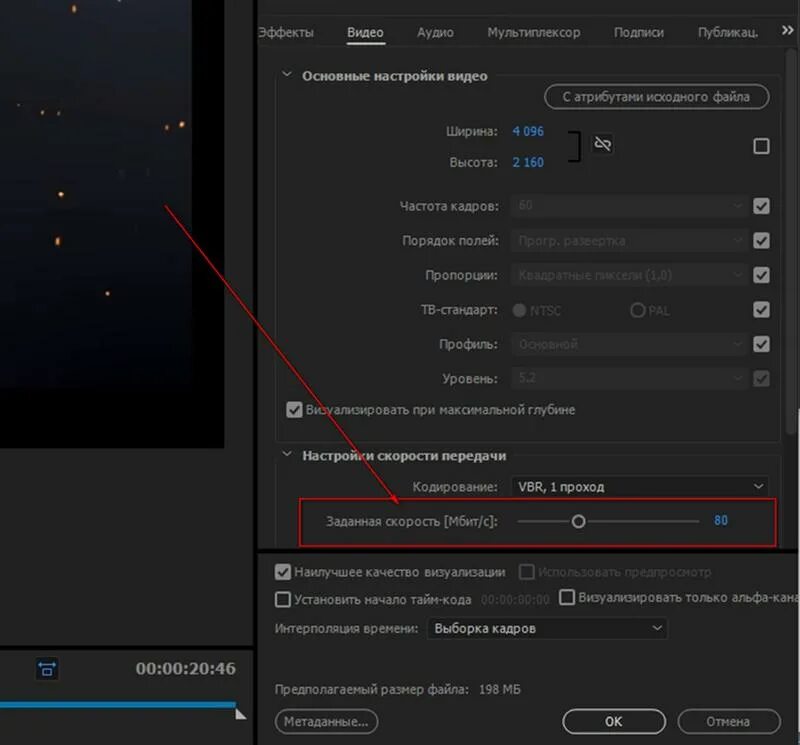
Task: Open the Кодирование VBR, 1 проход dropdown
Action: 640,486
